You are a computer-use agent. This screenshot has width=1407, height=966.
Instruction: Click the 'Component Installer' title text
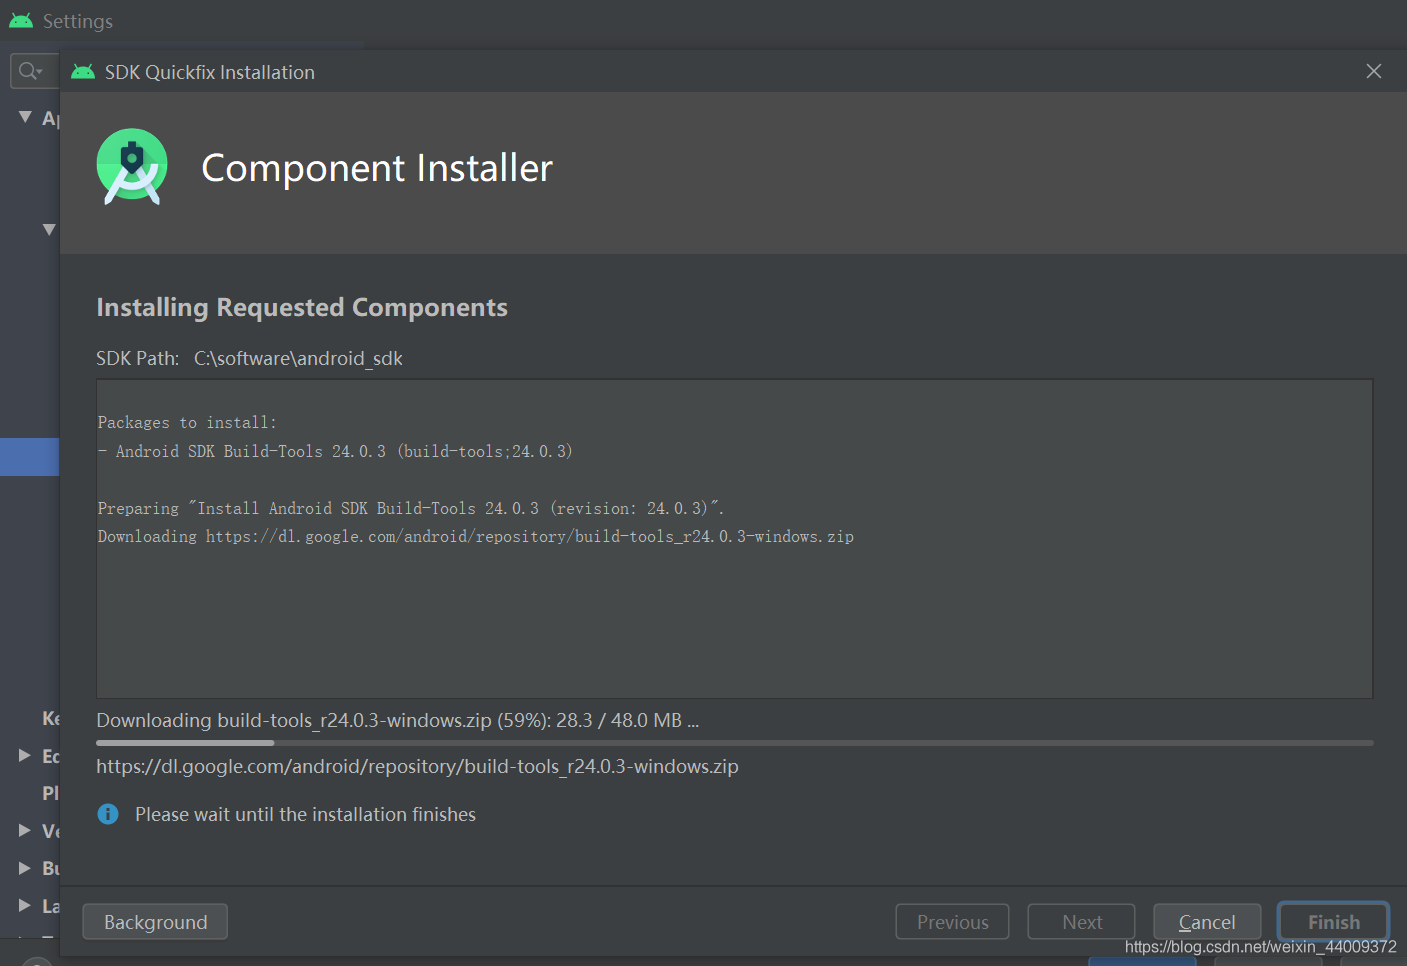(x=377, y=167)
